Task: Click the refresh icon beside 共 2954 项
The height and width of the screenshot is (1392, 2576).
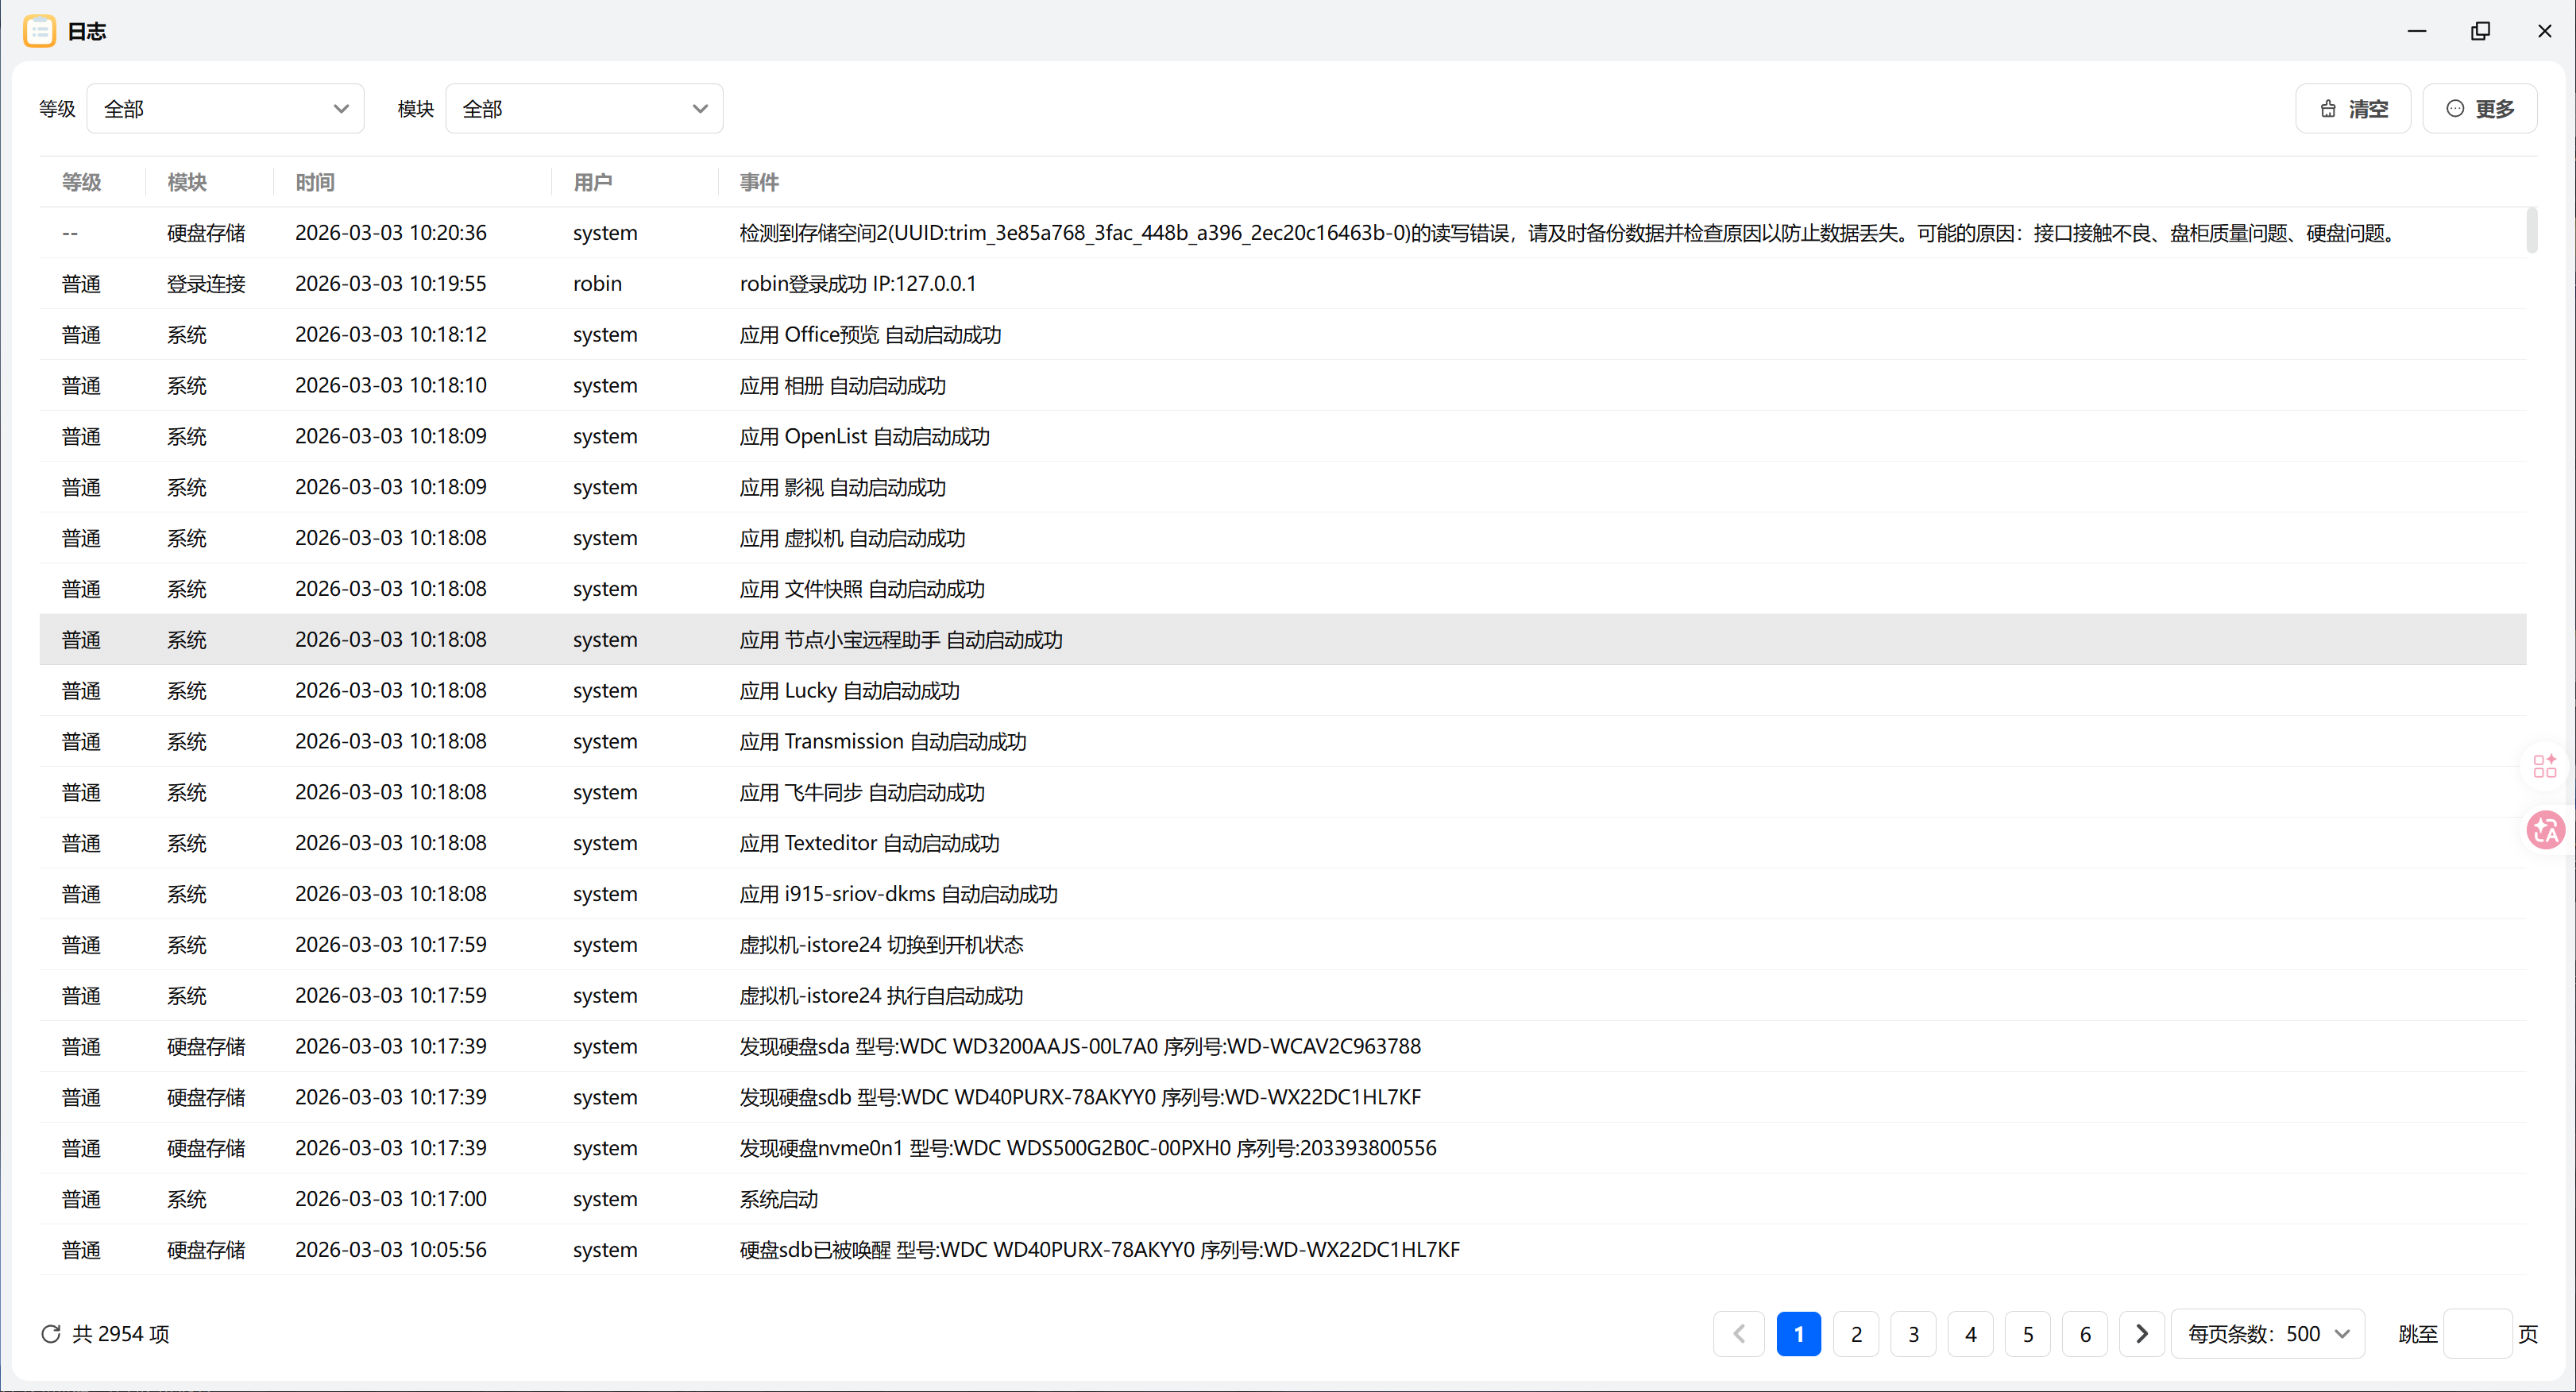Action: tap(50, 1334)
